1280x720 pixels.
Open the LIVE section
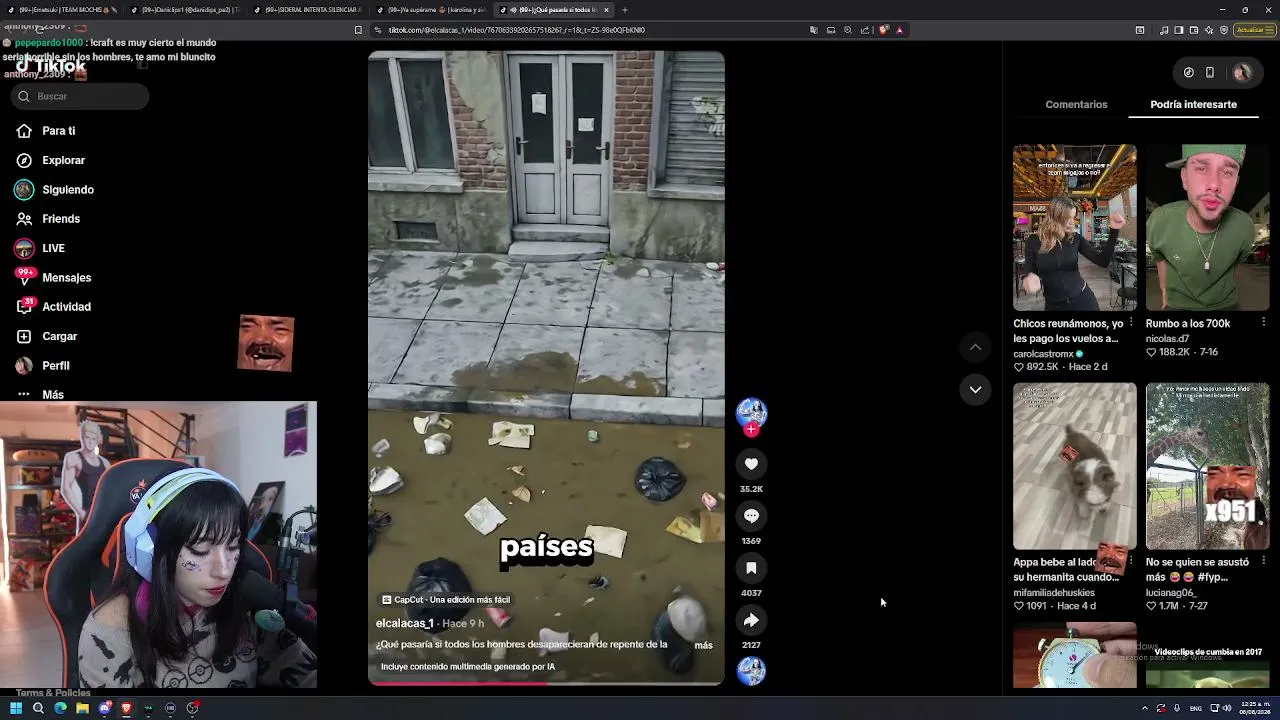coord(53,248)
